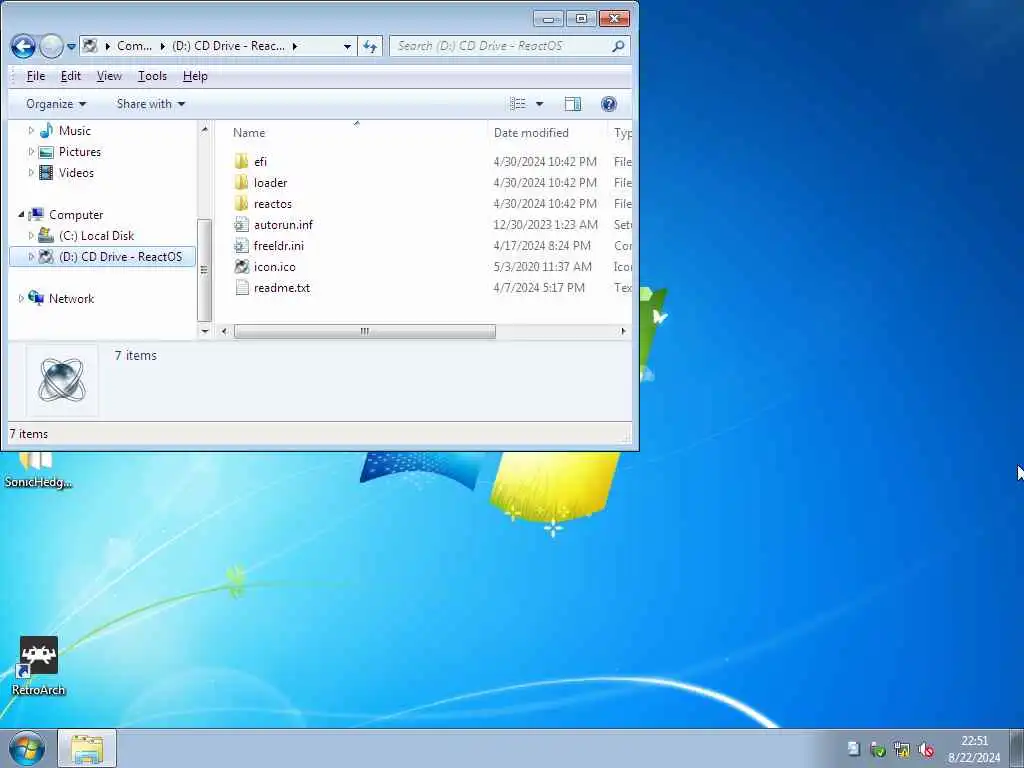Open the Windows Start button
The height and width of the screenshot is (768, 1024).
click(27, 748)
